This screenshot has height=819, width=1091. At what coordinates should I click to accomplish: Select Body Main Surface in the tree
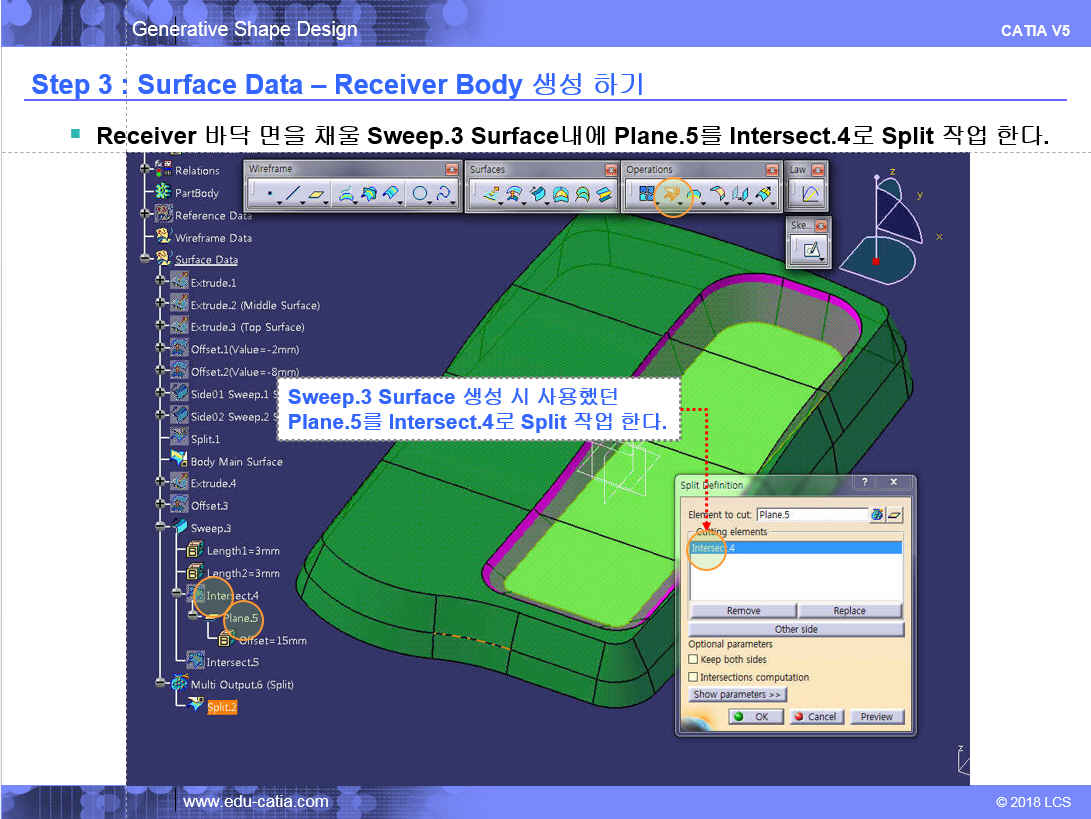click(x=236, y=461)
